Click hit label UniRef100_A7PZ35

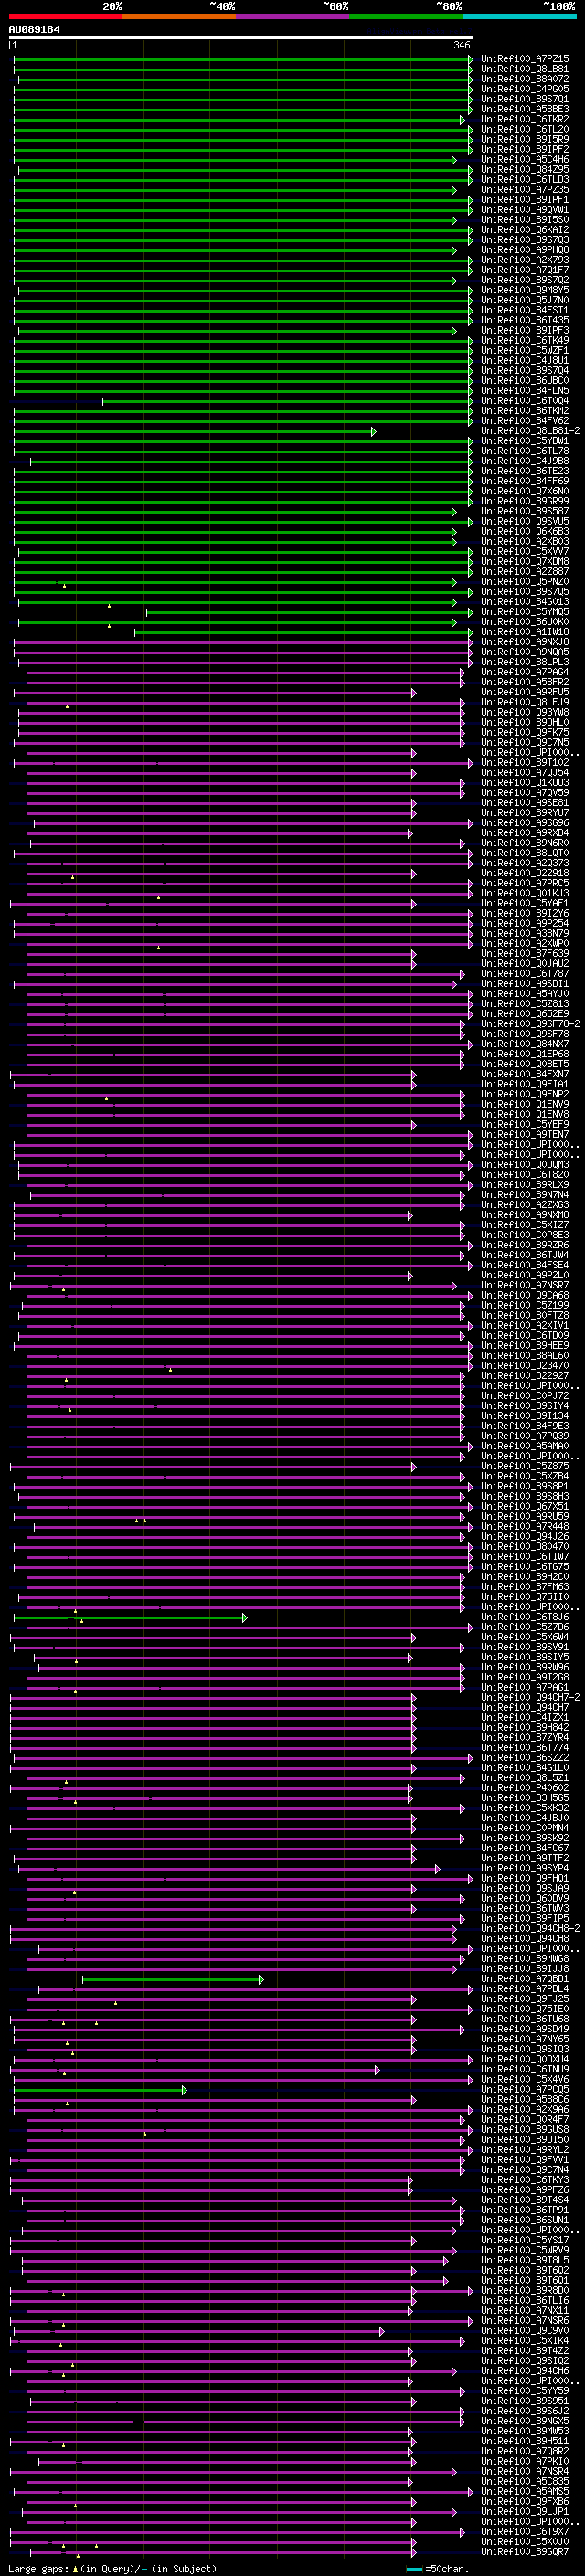tap(525, 189)
